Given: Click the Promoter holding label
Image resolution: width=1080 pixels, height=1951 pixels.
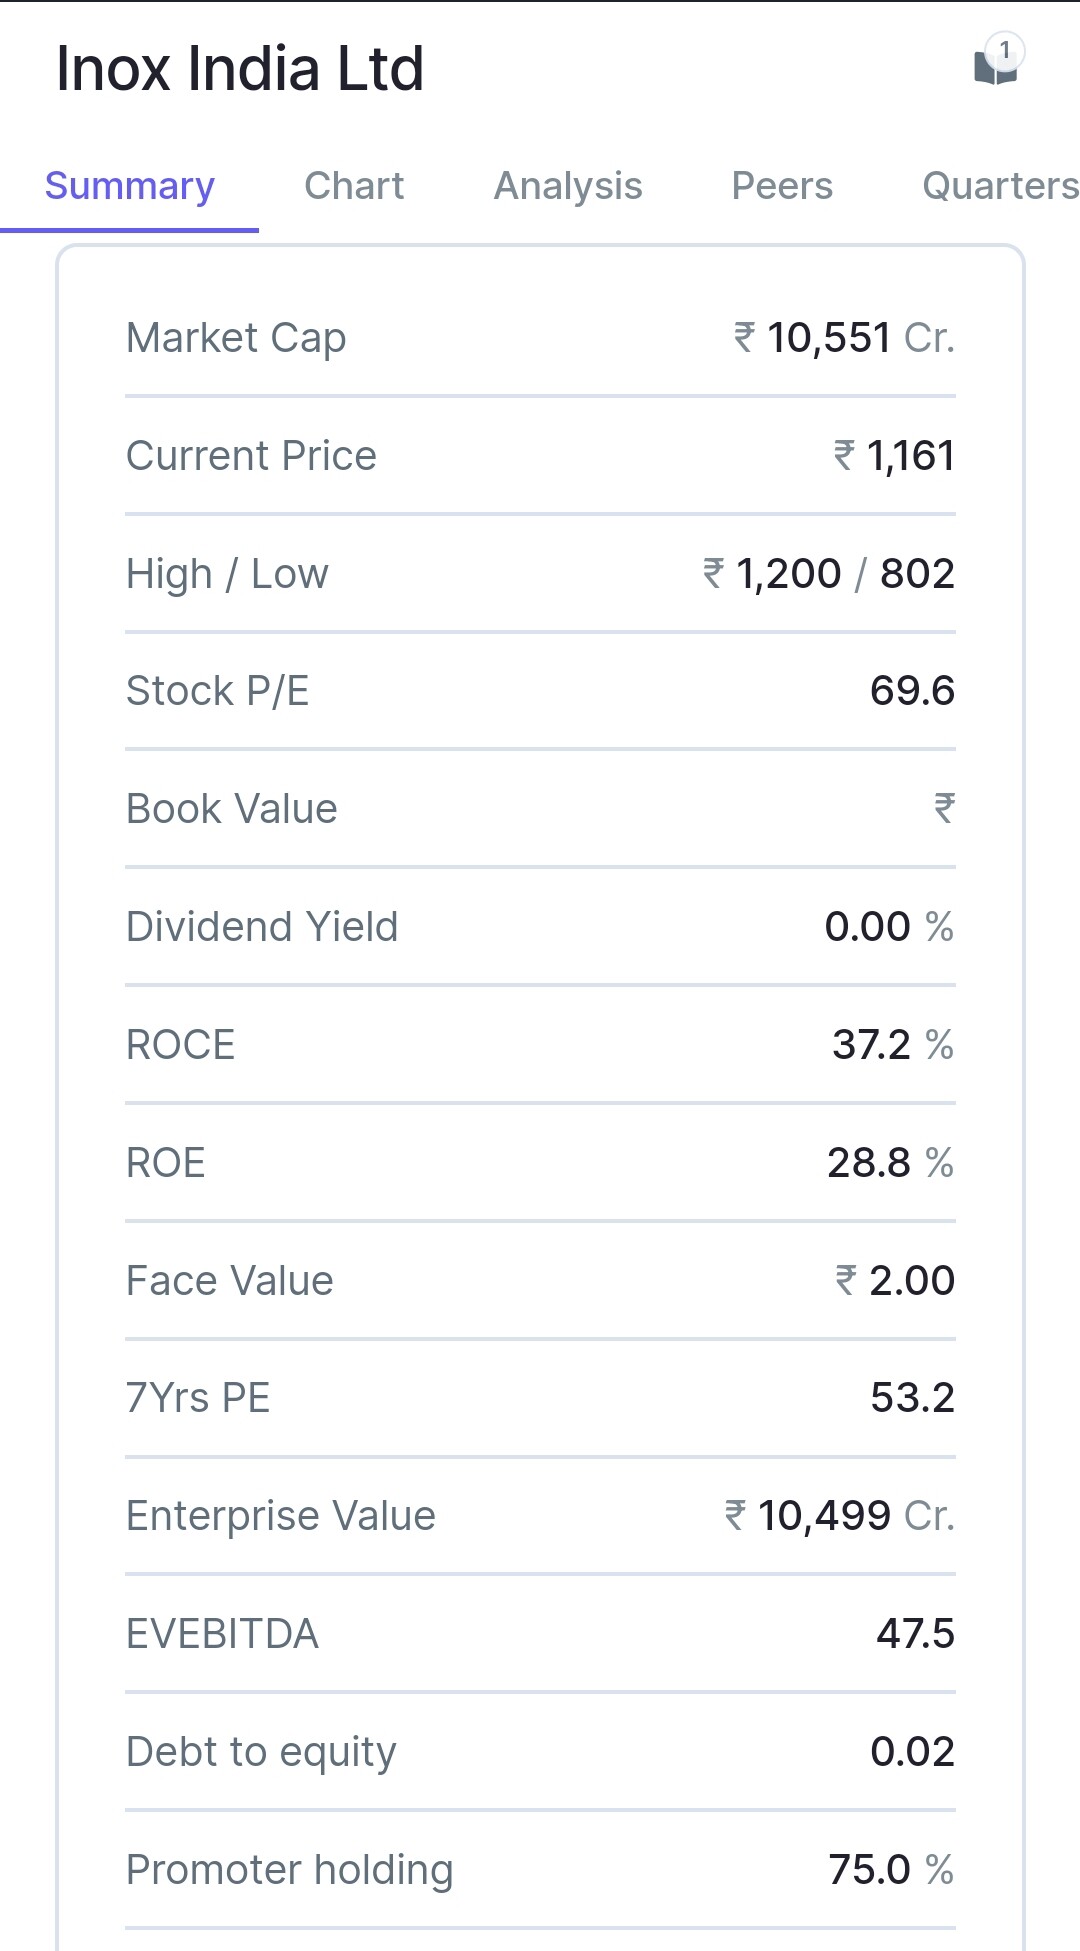Looking at the screenshot, I should (290, 1870).
